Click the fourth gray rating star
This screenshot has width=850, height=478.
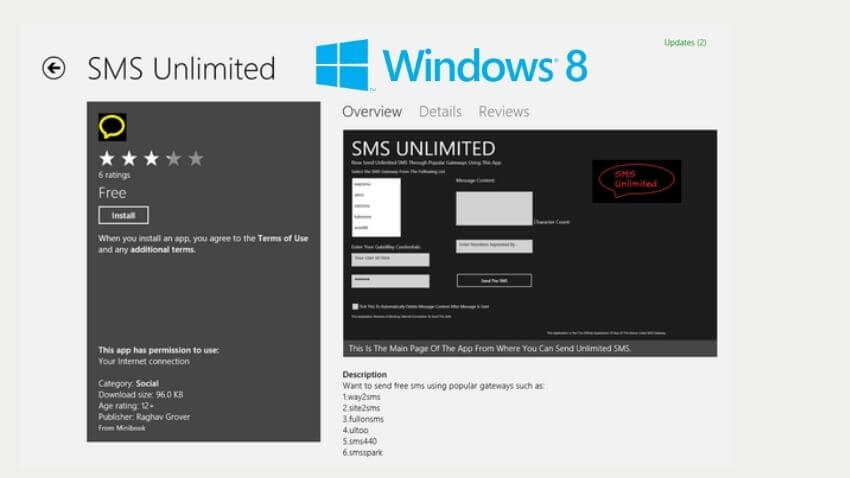[173, 158]
